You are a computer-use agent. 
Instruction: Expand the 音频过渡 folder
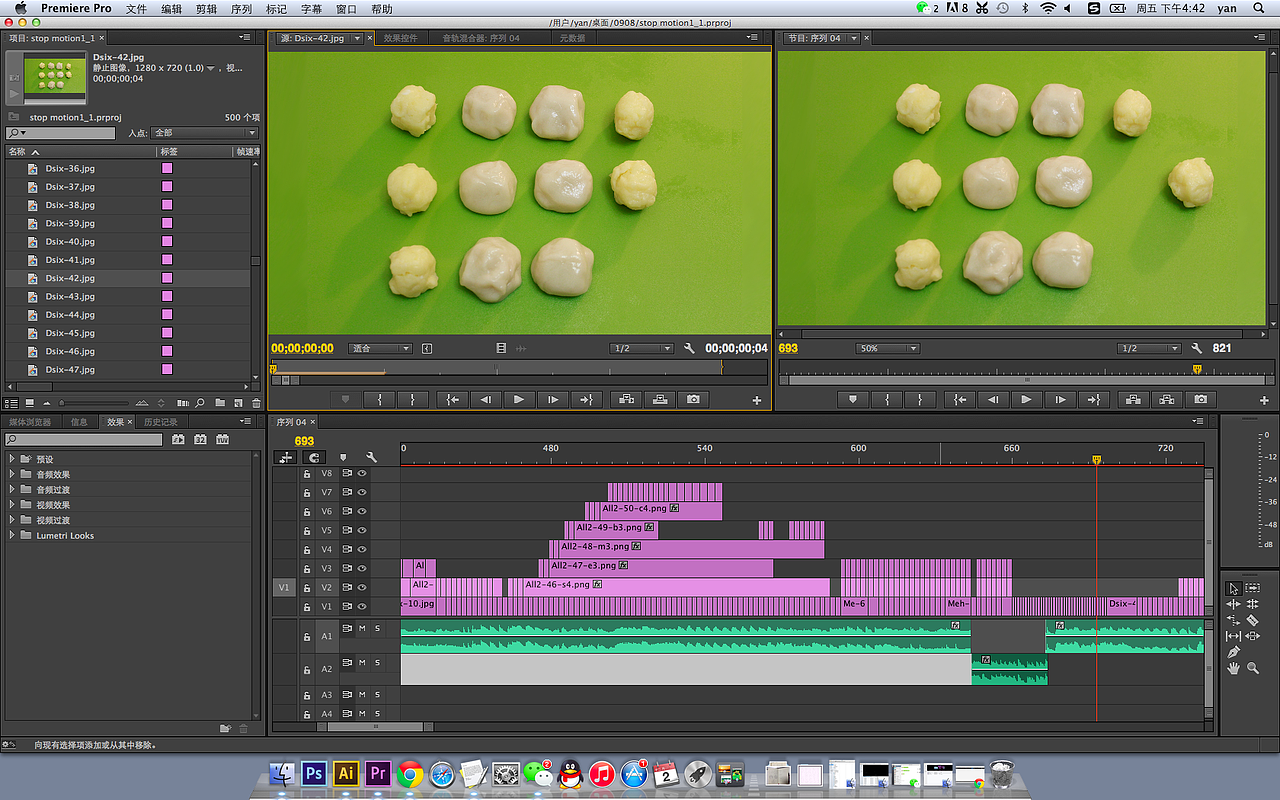pos(12,489)
